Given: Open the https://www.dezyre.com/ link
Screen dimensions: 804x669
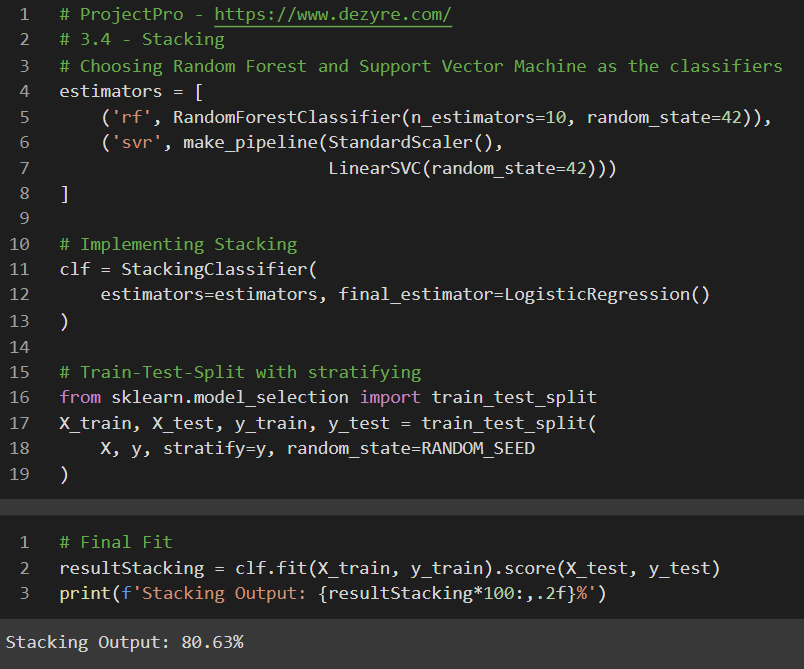Looking at the screenshot, I should [x=333, y=15].
